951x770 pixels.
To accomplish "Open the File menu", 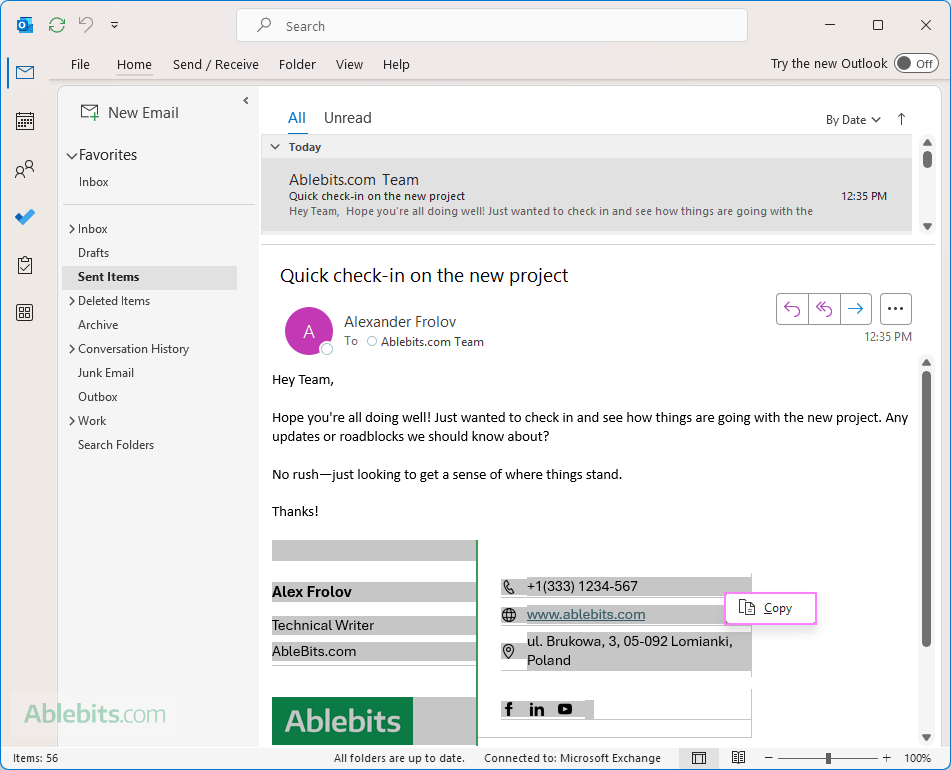I will point(80,64).
